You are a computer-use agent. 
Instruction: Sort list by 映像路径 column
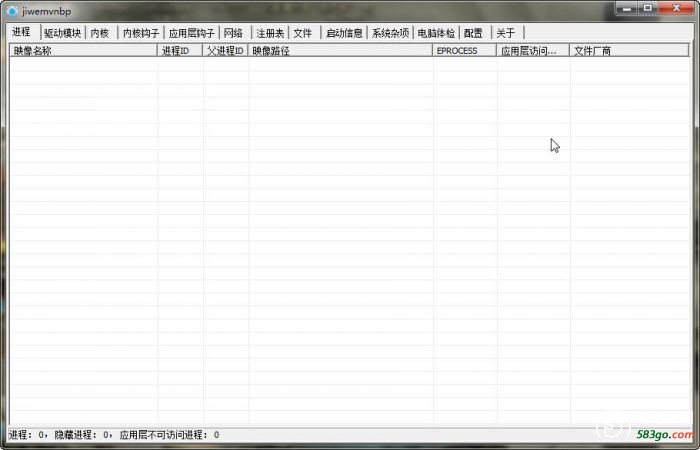[340, 50]
